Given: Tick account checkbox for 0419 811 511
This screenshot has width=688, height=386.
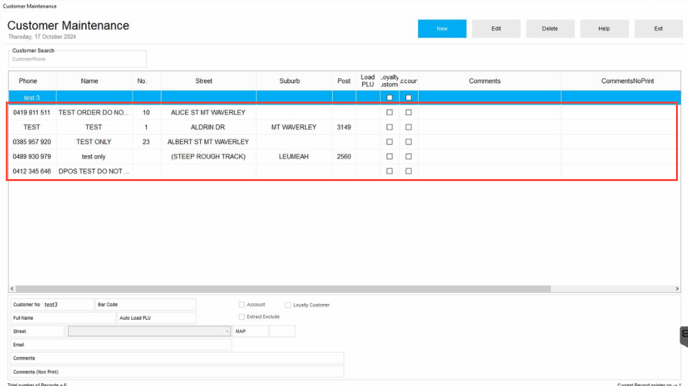Looking at the screenshot, I should click(408, 112).
